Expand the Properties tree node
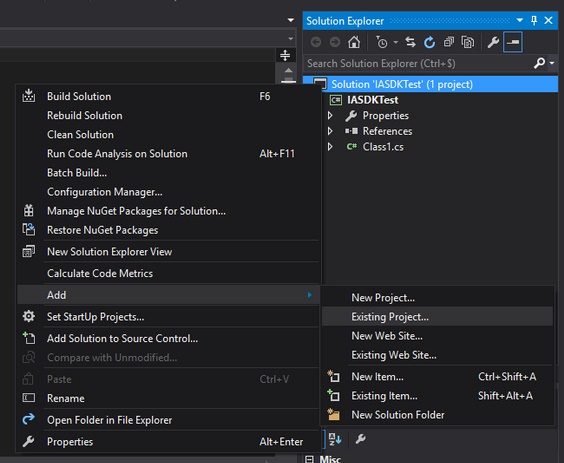Image resolution: width=564 pixels, height=463 pixels. pyautogui.click(x=330, y=115)
